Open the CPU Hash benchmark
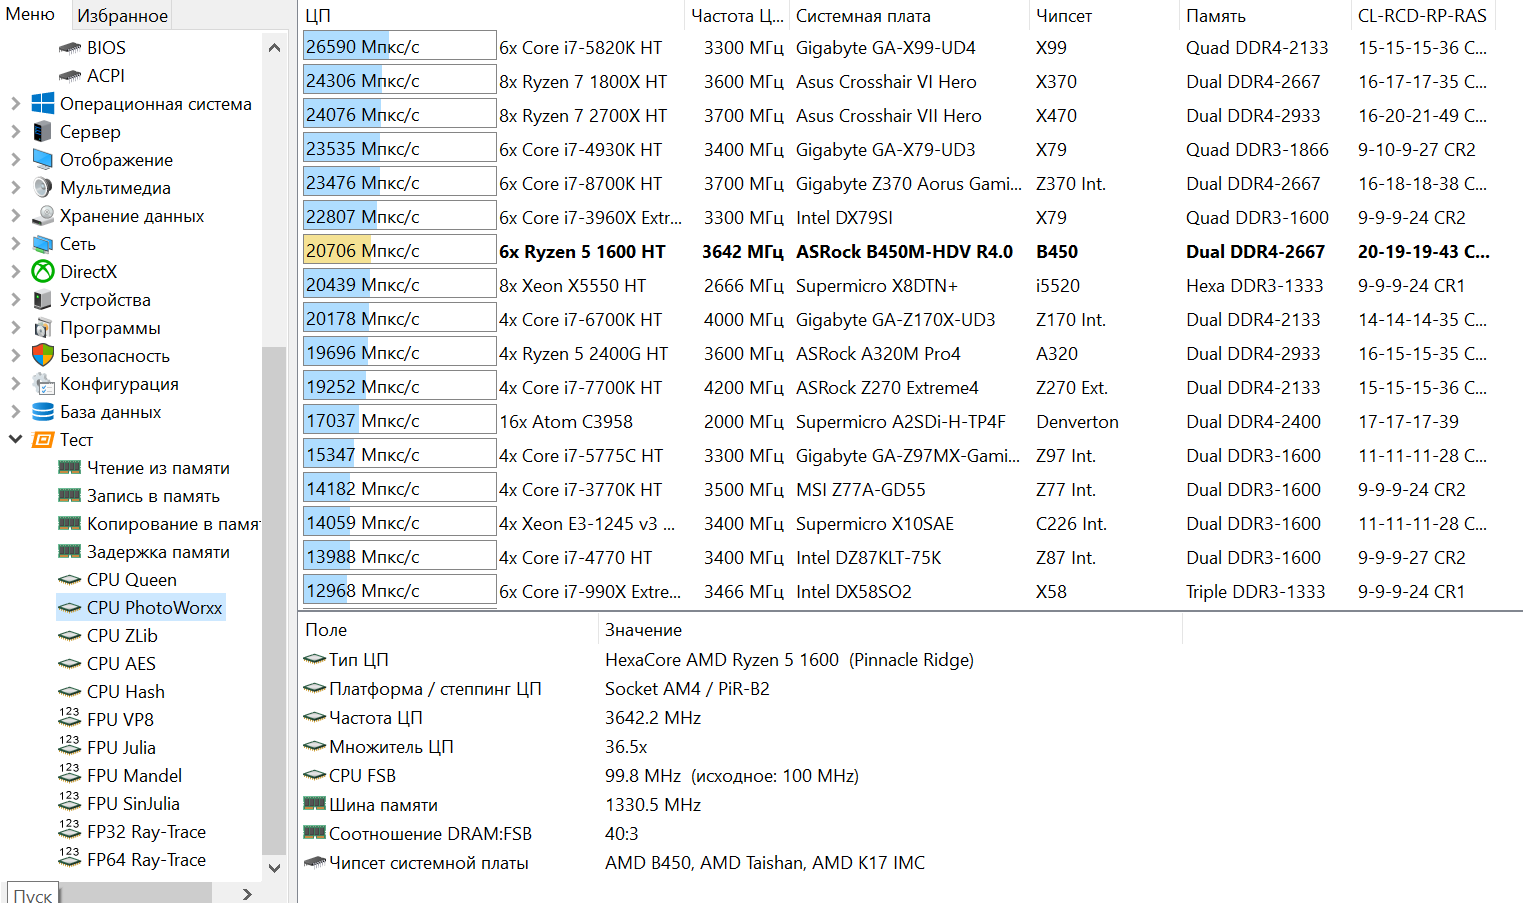 (125, 692)
